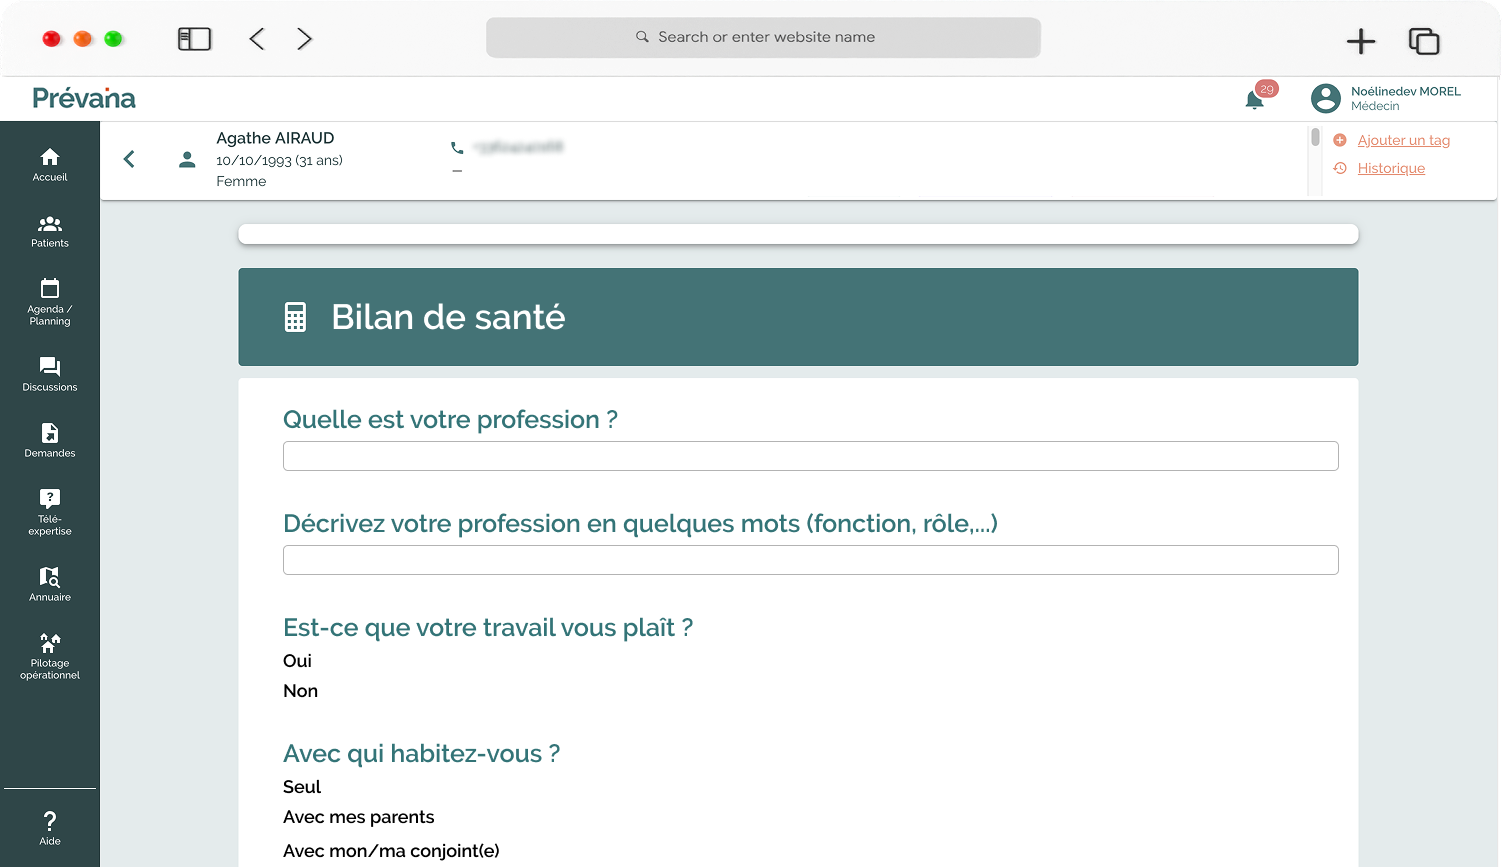This screenshot has width=1502, height=867.
Task: Click the birthdate 10/10/1993 (31 ans)
Action: coord(279,160)
